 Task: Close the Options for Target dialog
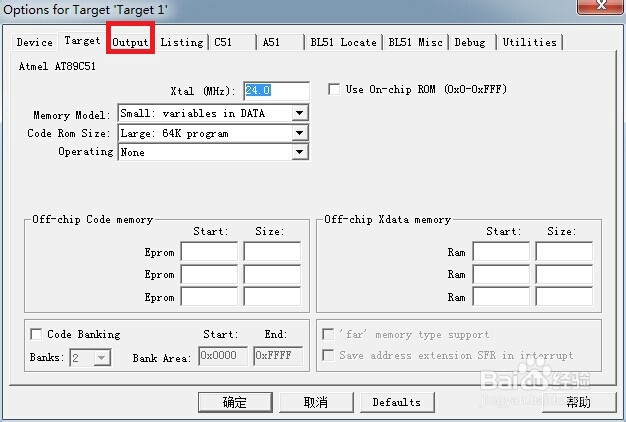(600, 6)
